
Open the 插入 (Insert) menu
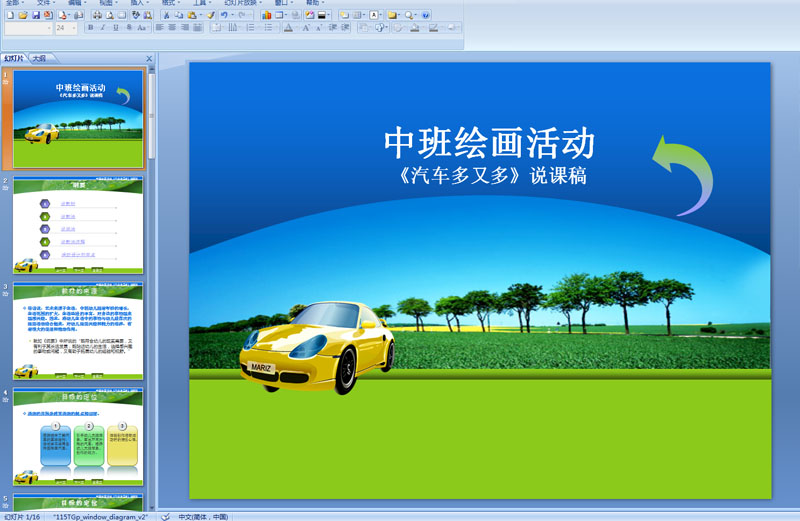139,3
